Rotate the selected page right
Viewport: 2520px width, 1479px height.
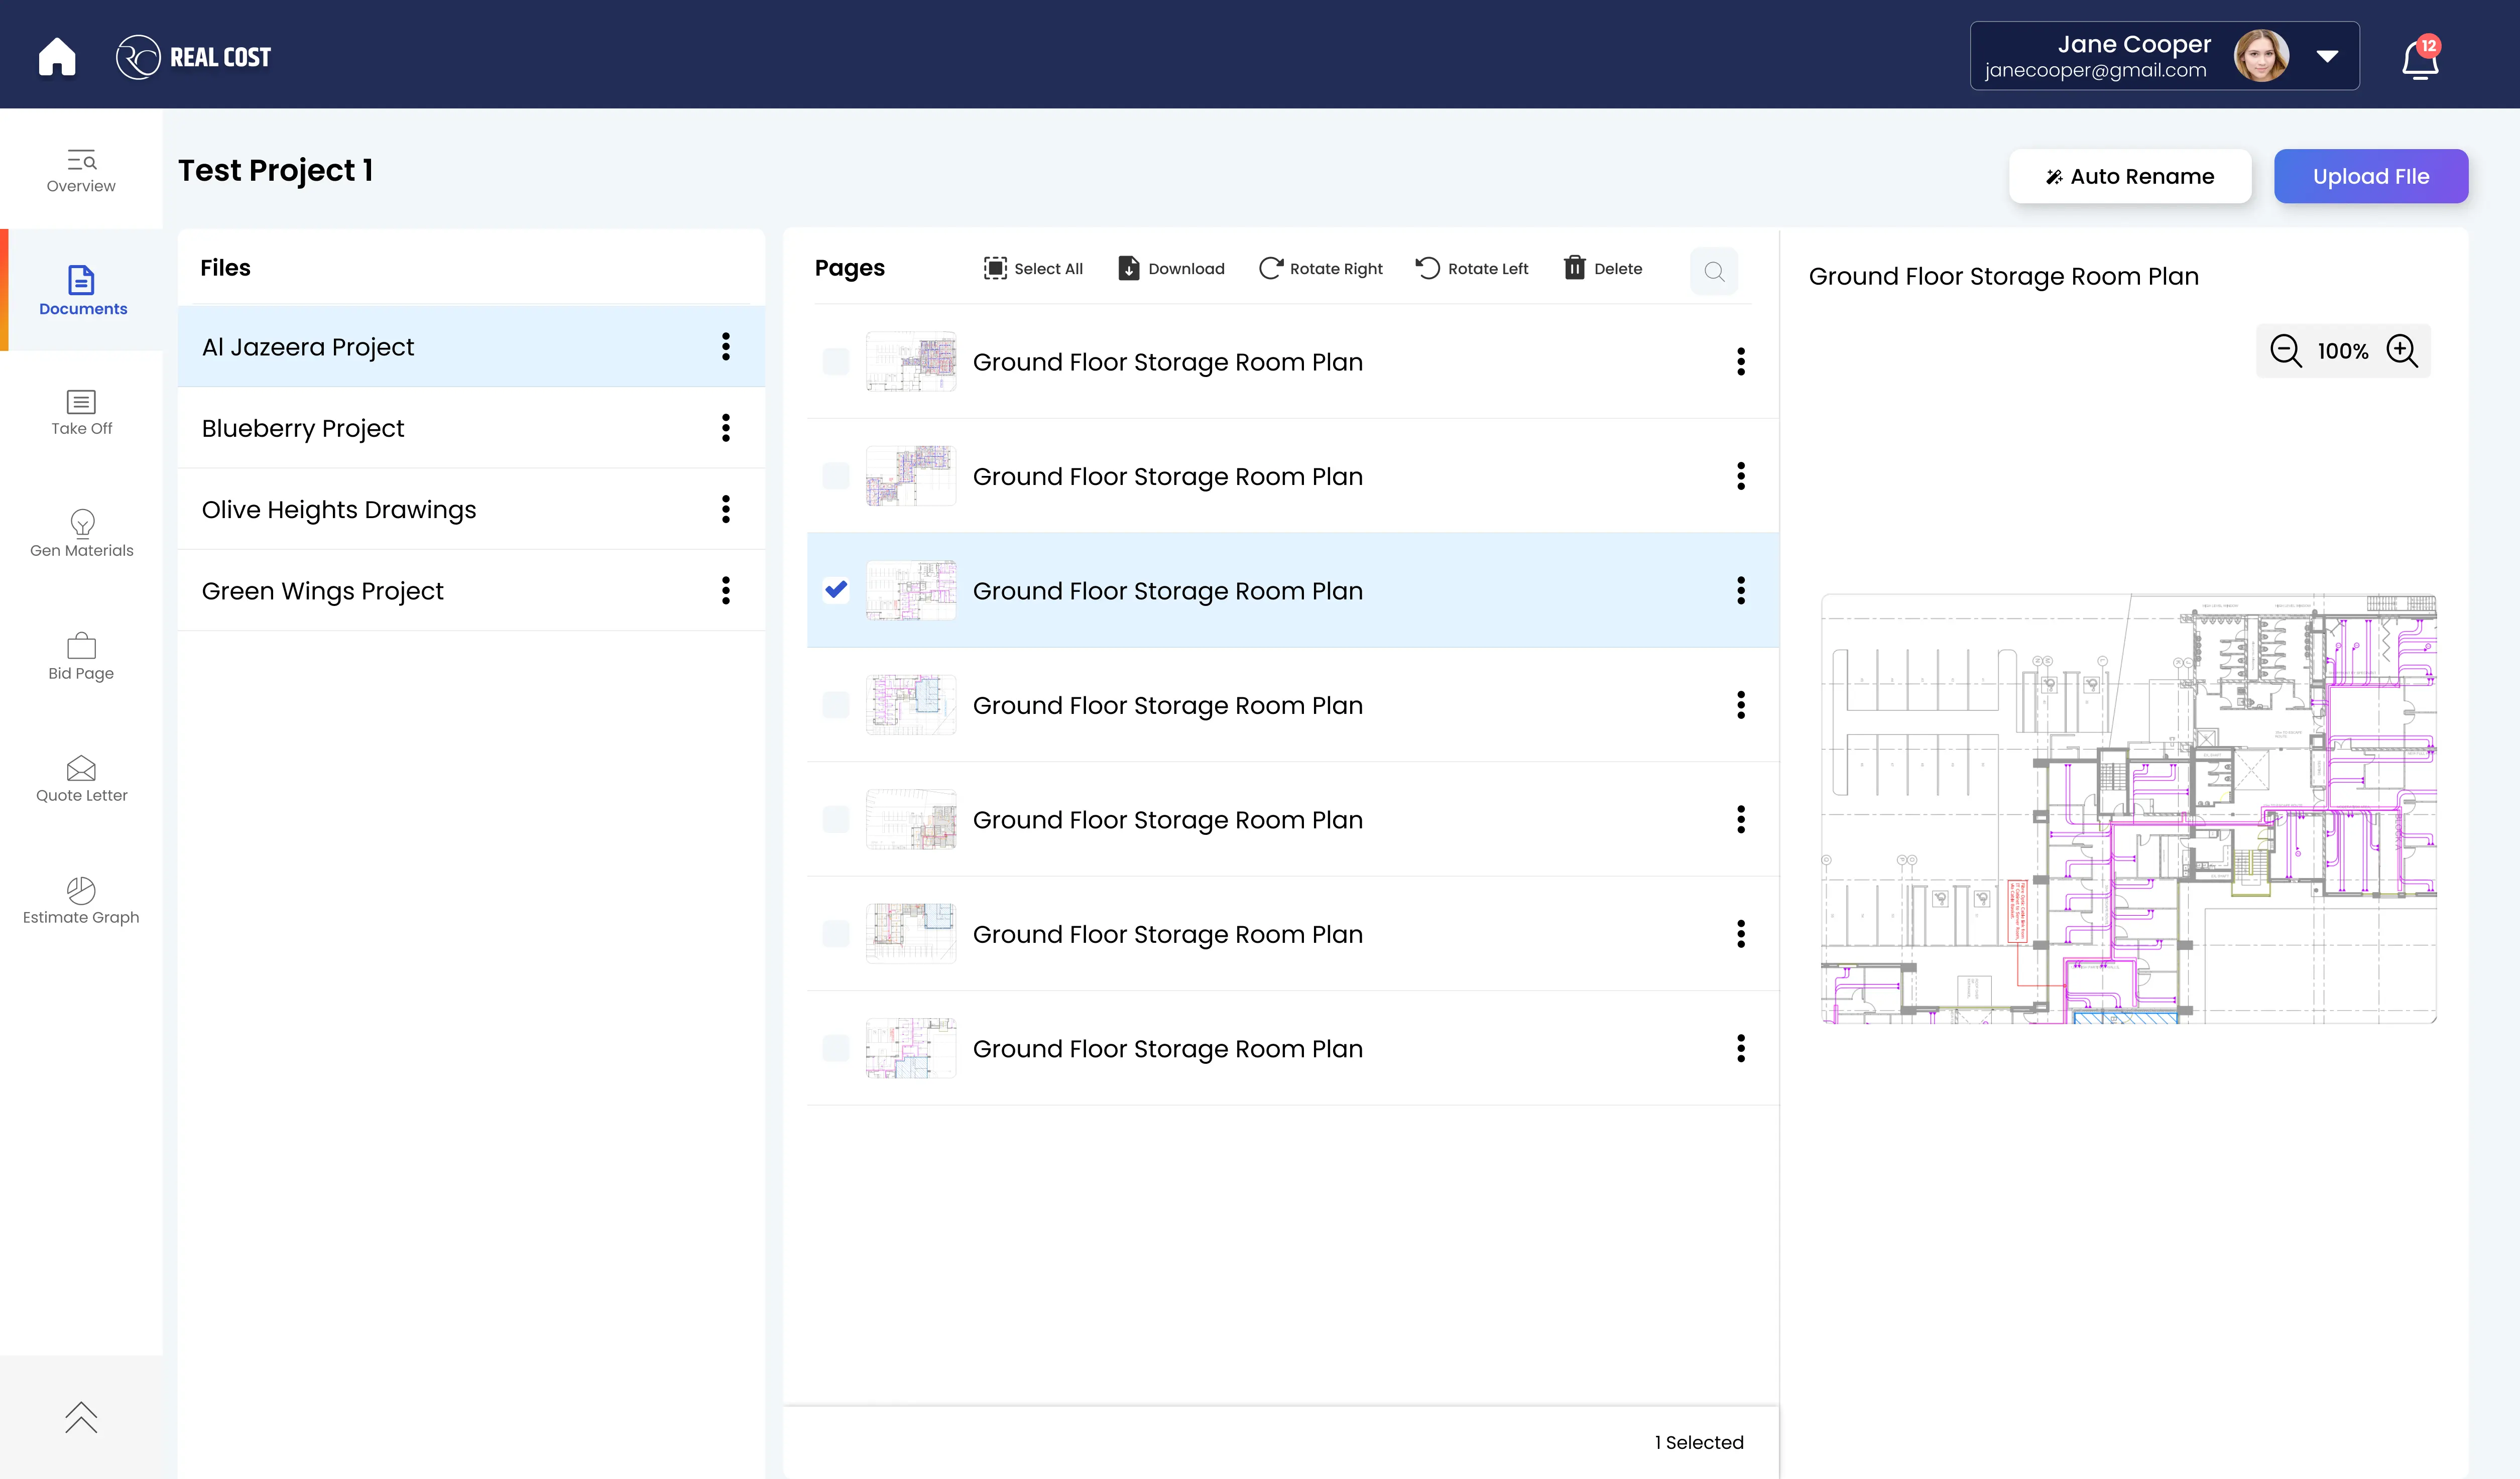click(1320, 268)
